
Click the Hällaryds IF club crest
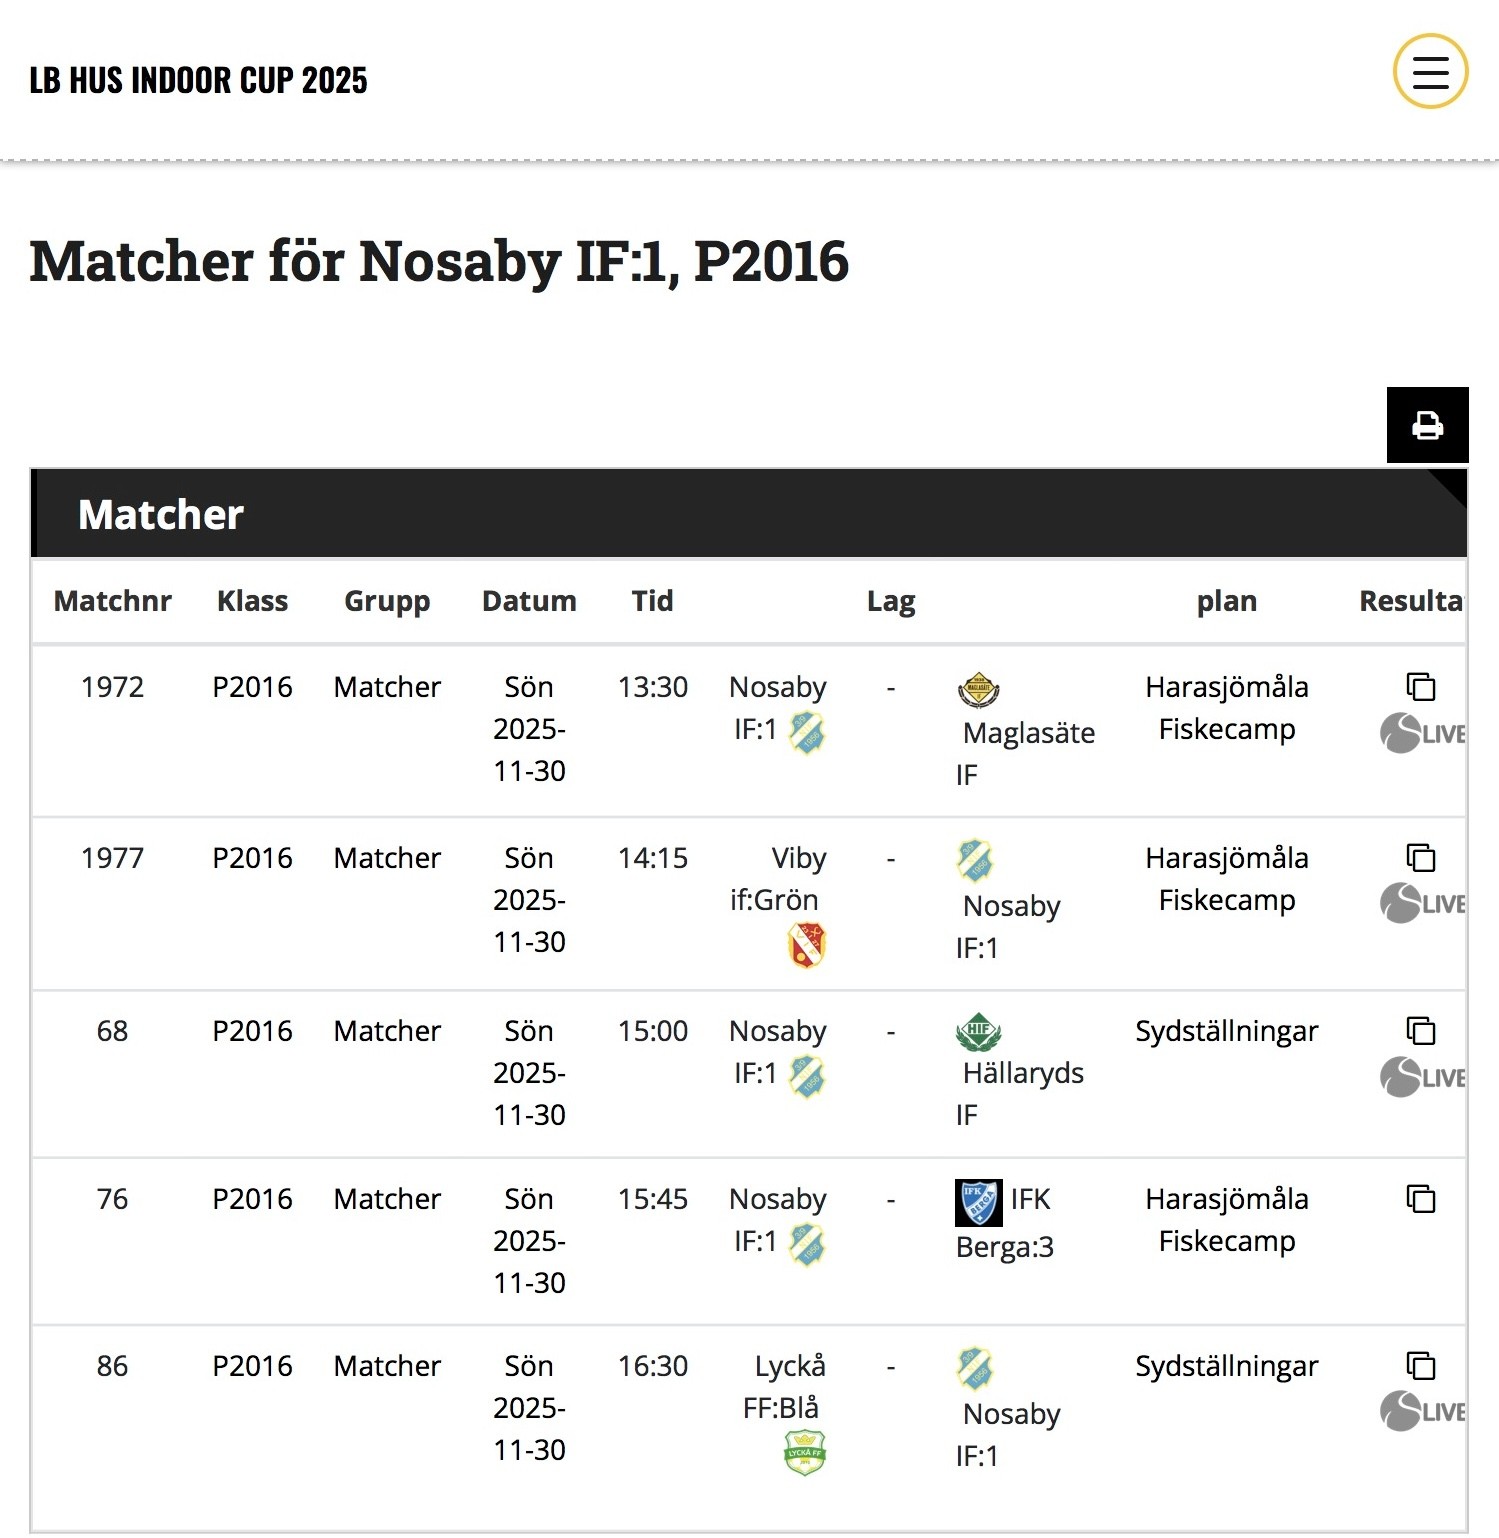click(978, 1032)
